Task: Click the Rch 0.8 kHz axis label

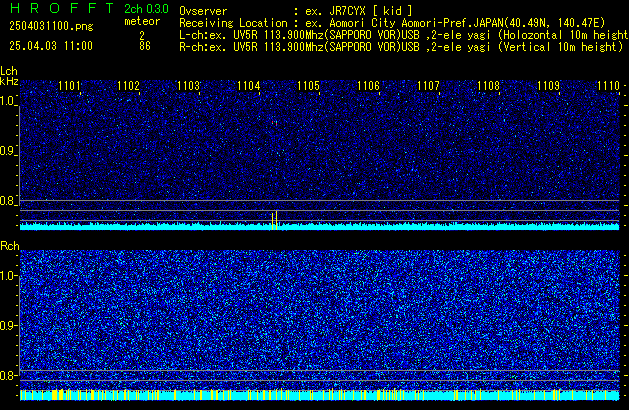Action: [8, 375]
